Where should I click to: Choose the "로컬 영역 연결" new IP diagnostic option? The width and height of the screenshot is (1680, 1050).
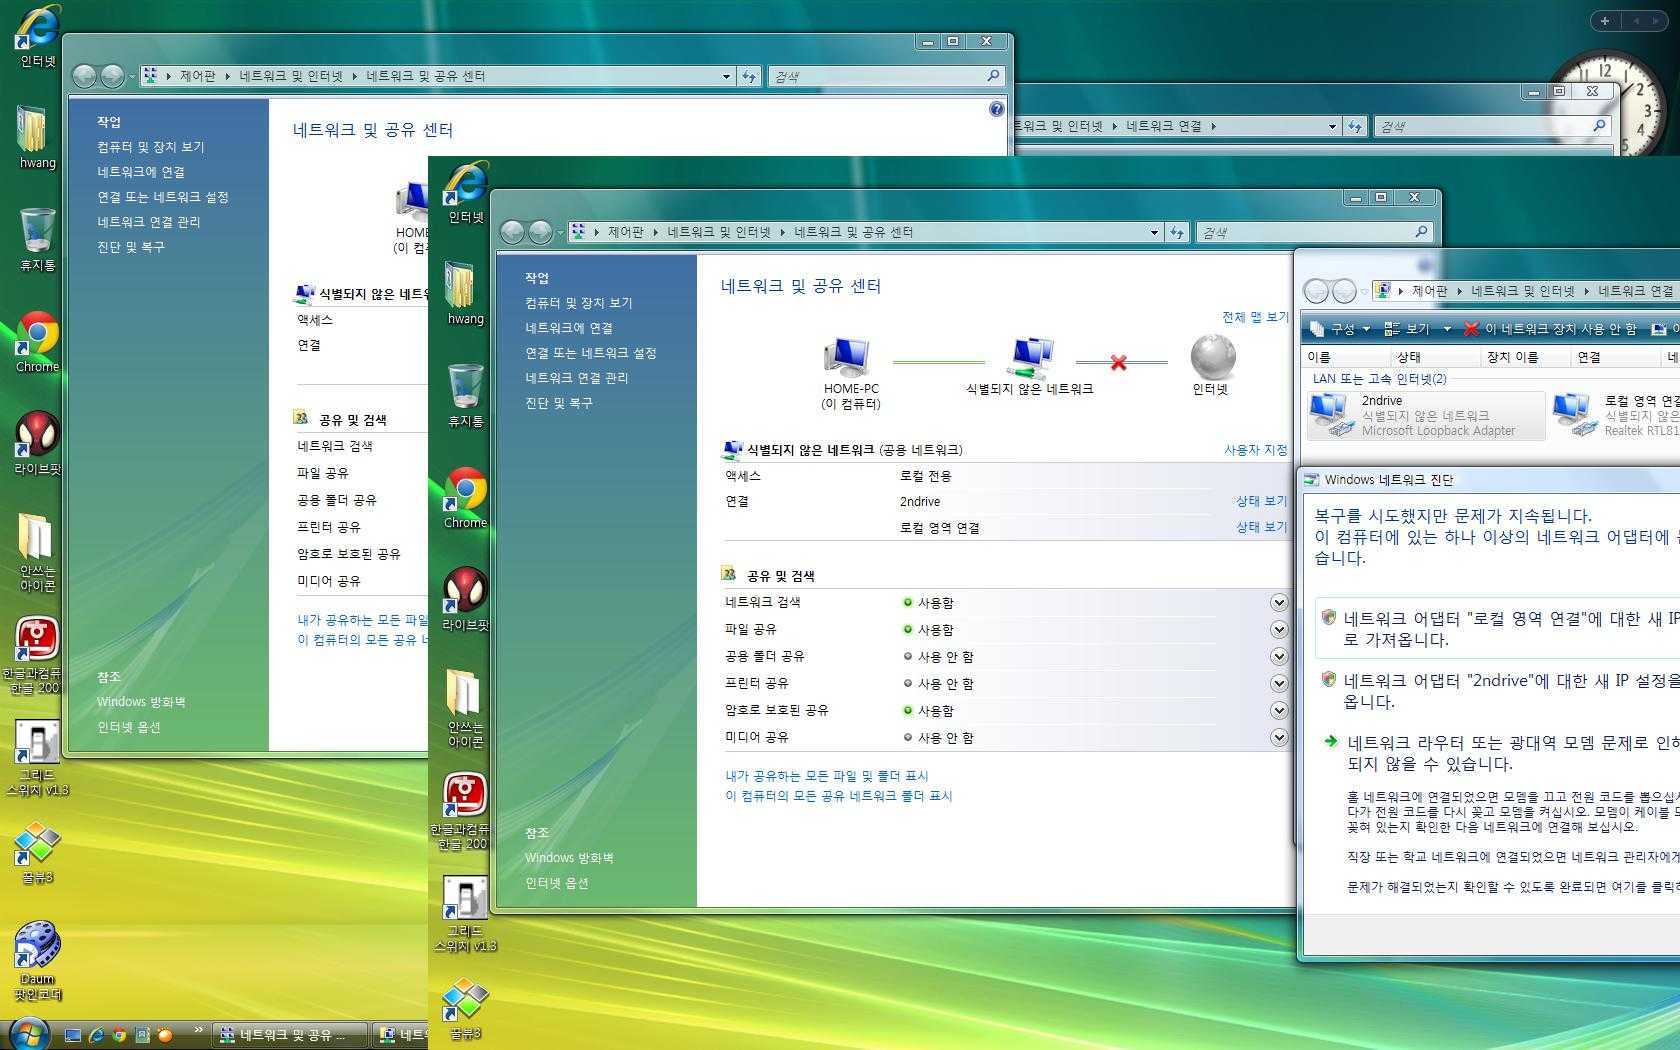pos(1497,629)
